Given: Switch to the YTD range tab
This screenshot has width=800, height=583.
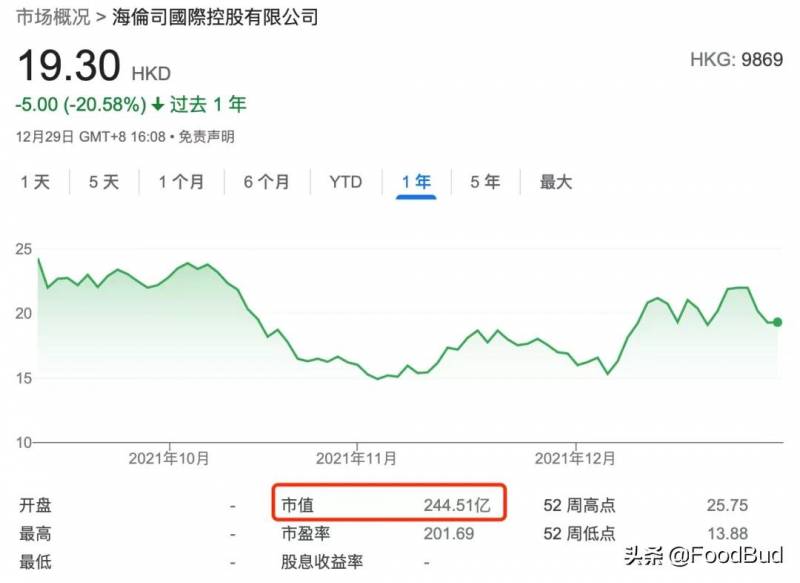Looking at the screenshot, I should (345, 182).
